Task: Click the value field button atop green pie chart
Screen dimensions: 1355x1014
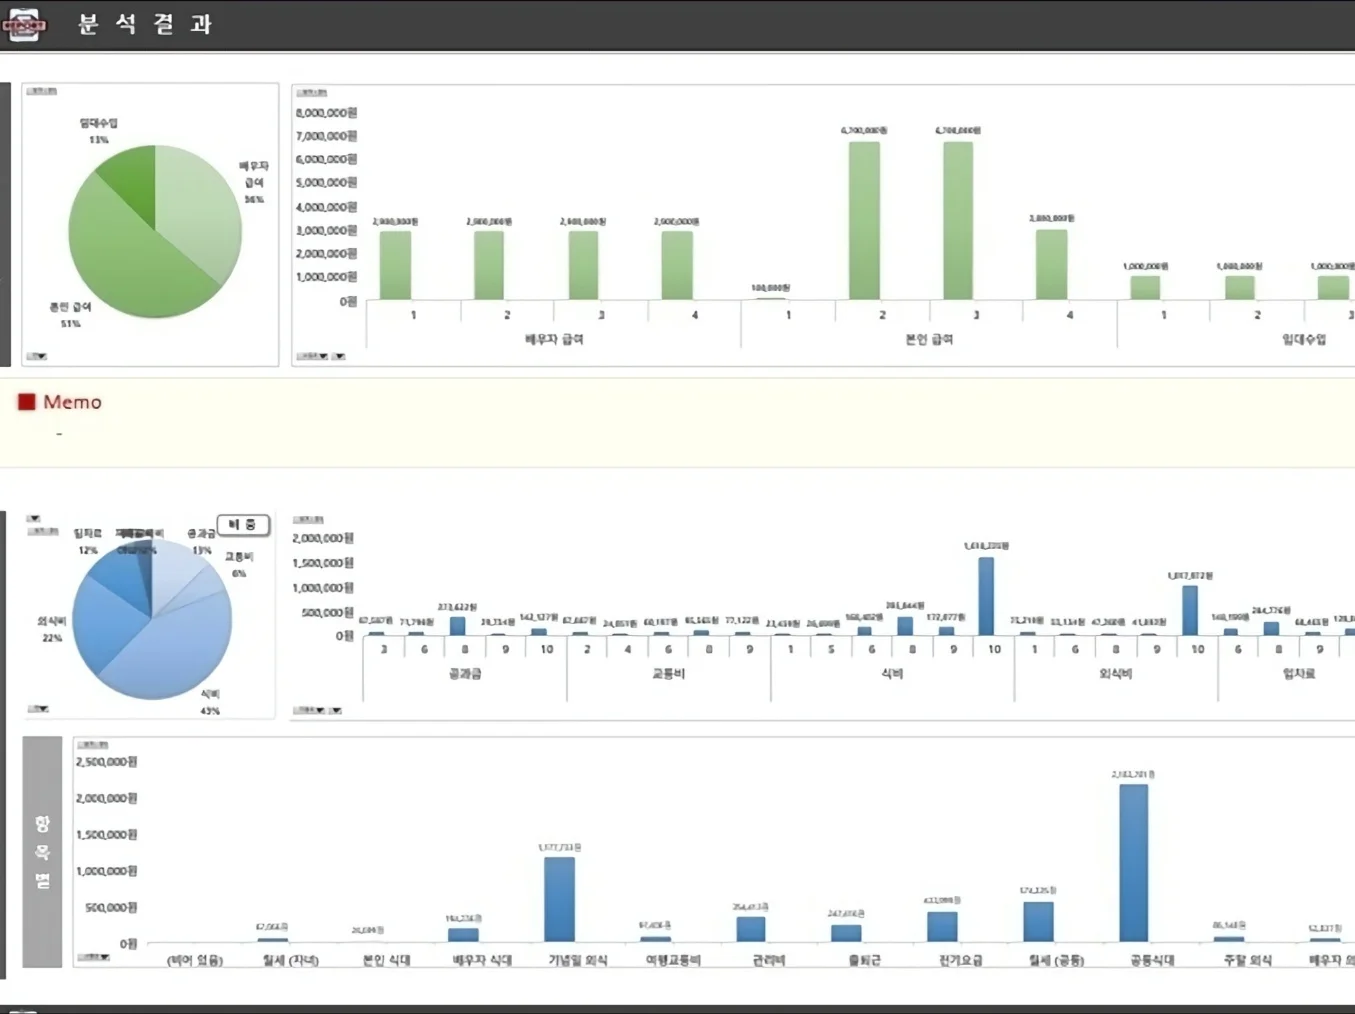Action: click(x=41, y=91)
